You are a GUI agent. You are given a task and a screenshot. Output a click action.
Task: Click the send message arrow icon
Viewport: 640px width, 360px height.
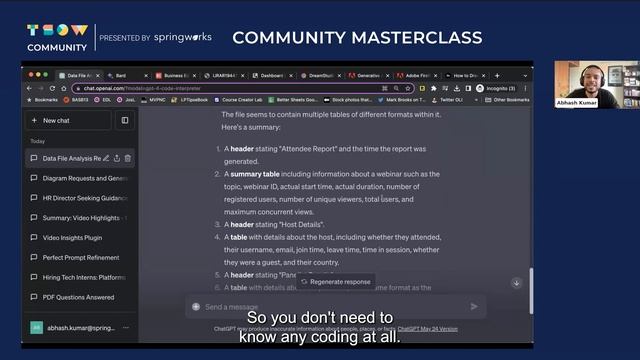tap(474, 306)
